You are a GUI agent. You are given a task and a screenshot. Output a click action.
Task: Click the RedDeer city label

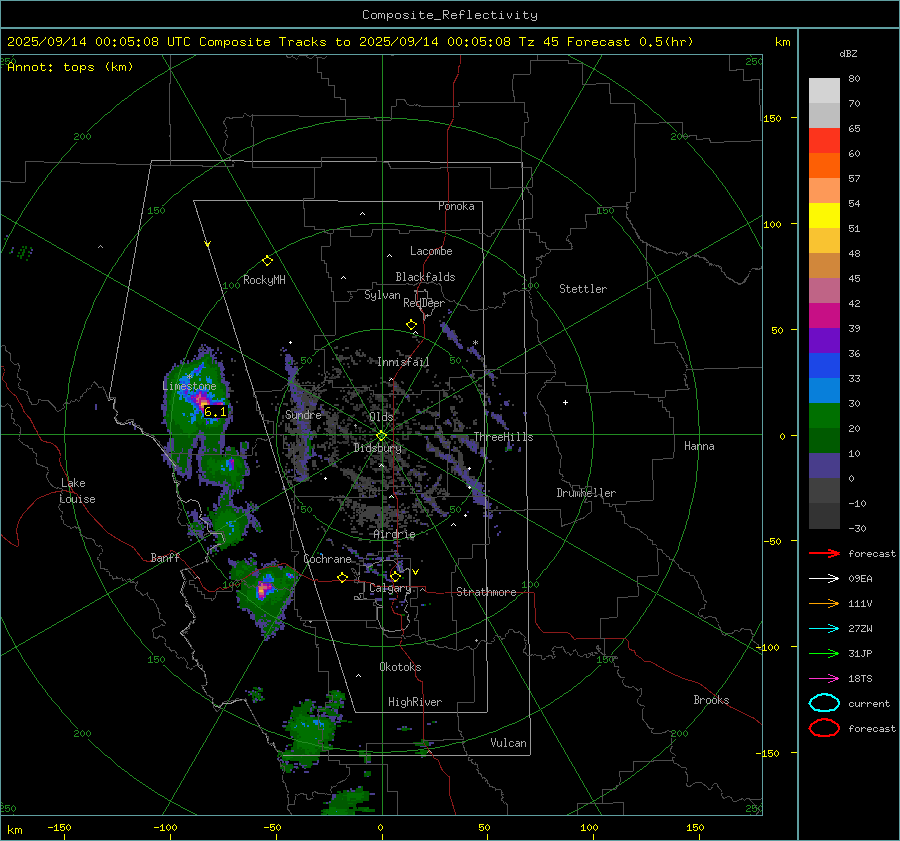click(x=424, y=303)
